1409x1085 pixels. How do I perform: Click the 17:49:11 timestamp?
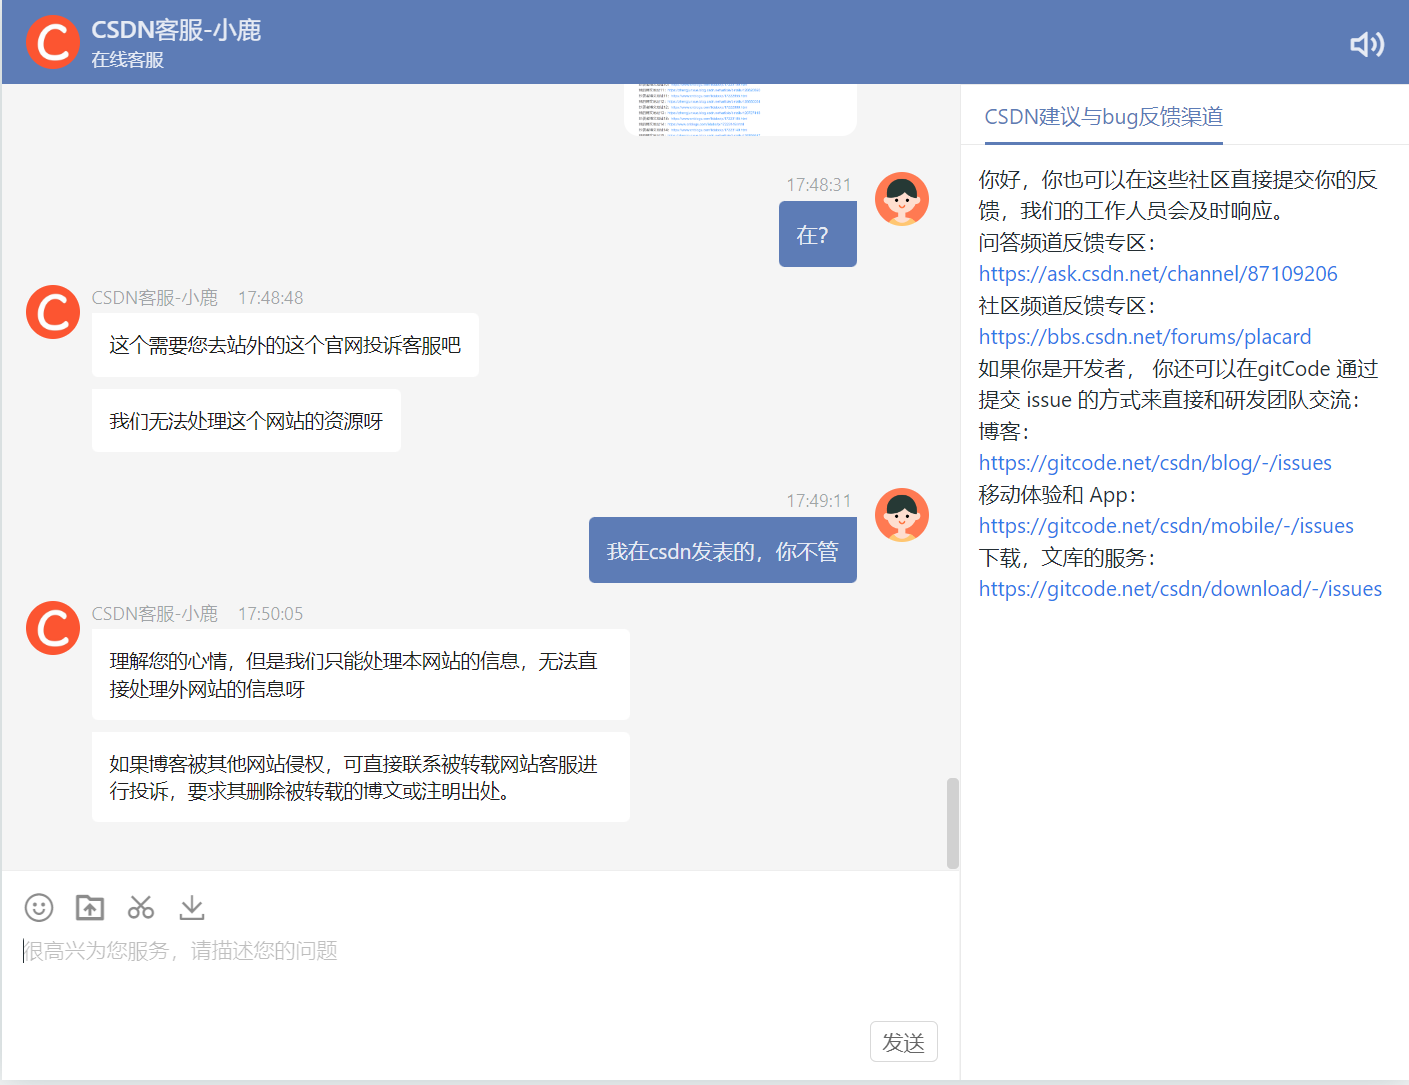[819, 501]
